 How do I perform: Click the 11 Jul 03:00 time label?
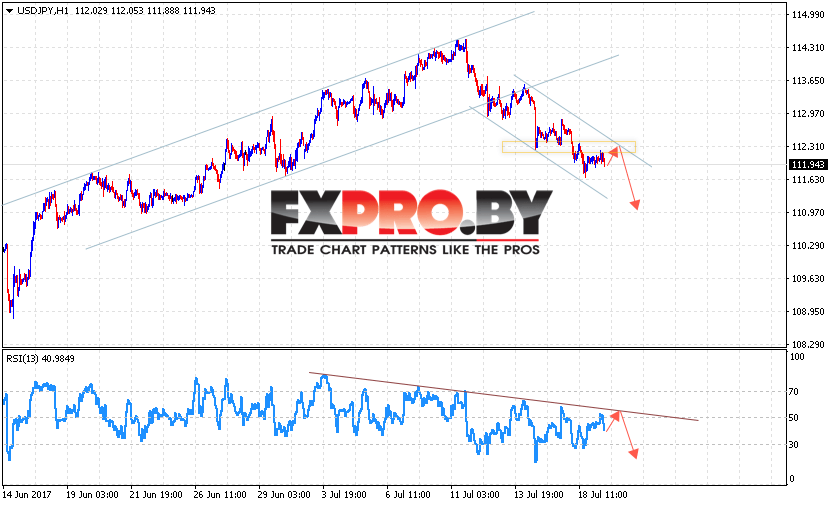click(x=474, y=494)
